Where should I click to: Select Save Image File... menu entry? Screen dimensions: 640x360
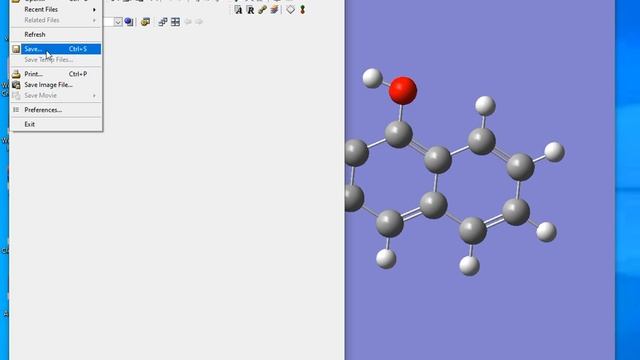[x=56, y=84]
